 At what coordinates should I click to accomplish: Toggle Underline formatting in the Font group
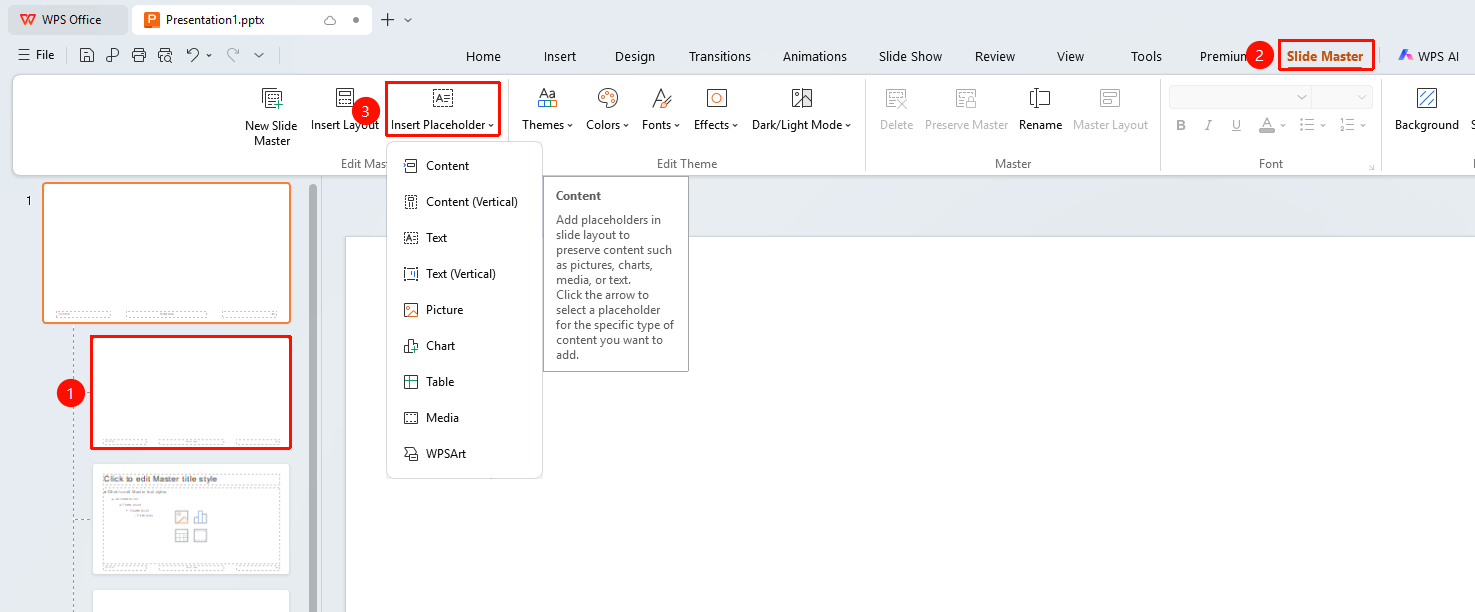pyautogui.click(x=1237, y=125)
